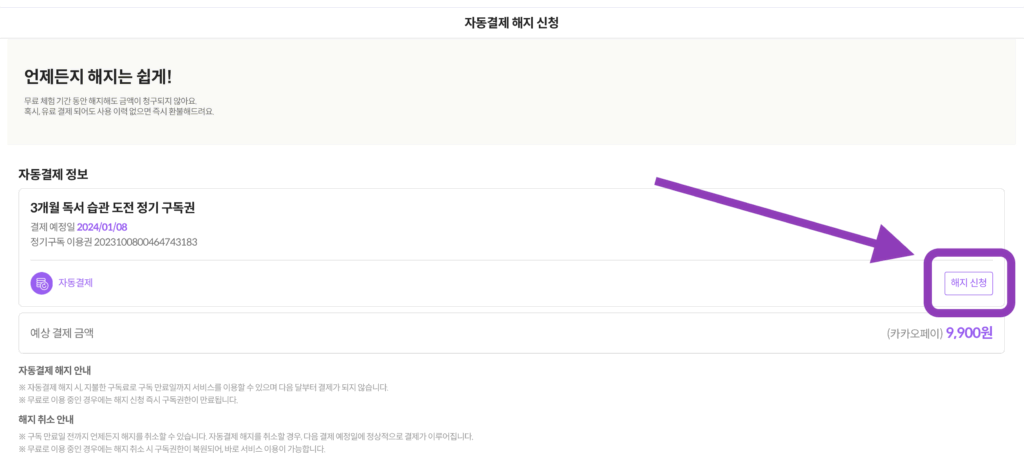1024x471 pixels.
Task: Click the 자동결제 해지 안내 heading
Action: (55, 371)
